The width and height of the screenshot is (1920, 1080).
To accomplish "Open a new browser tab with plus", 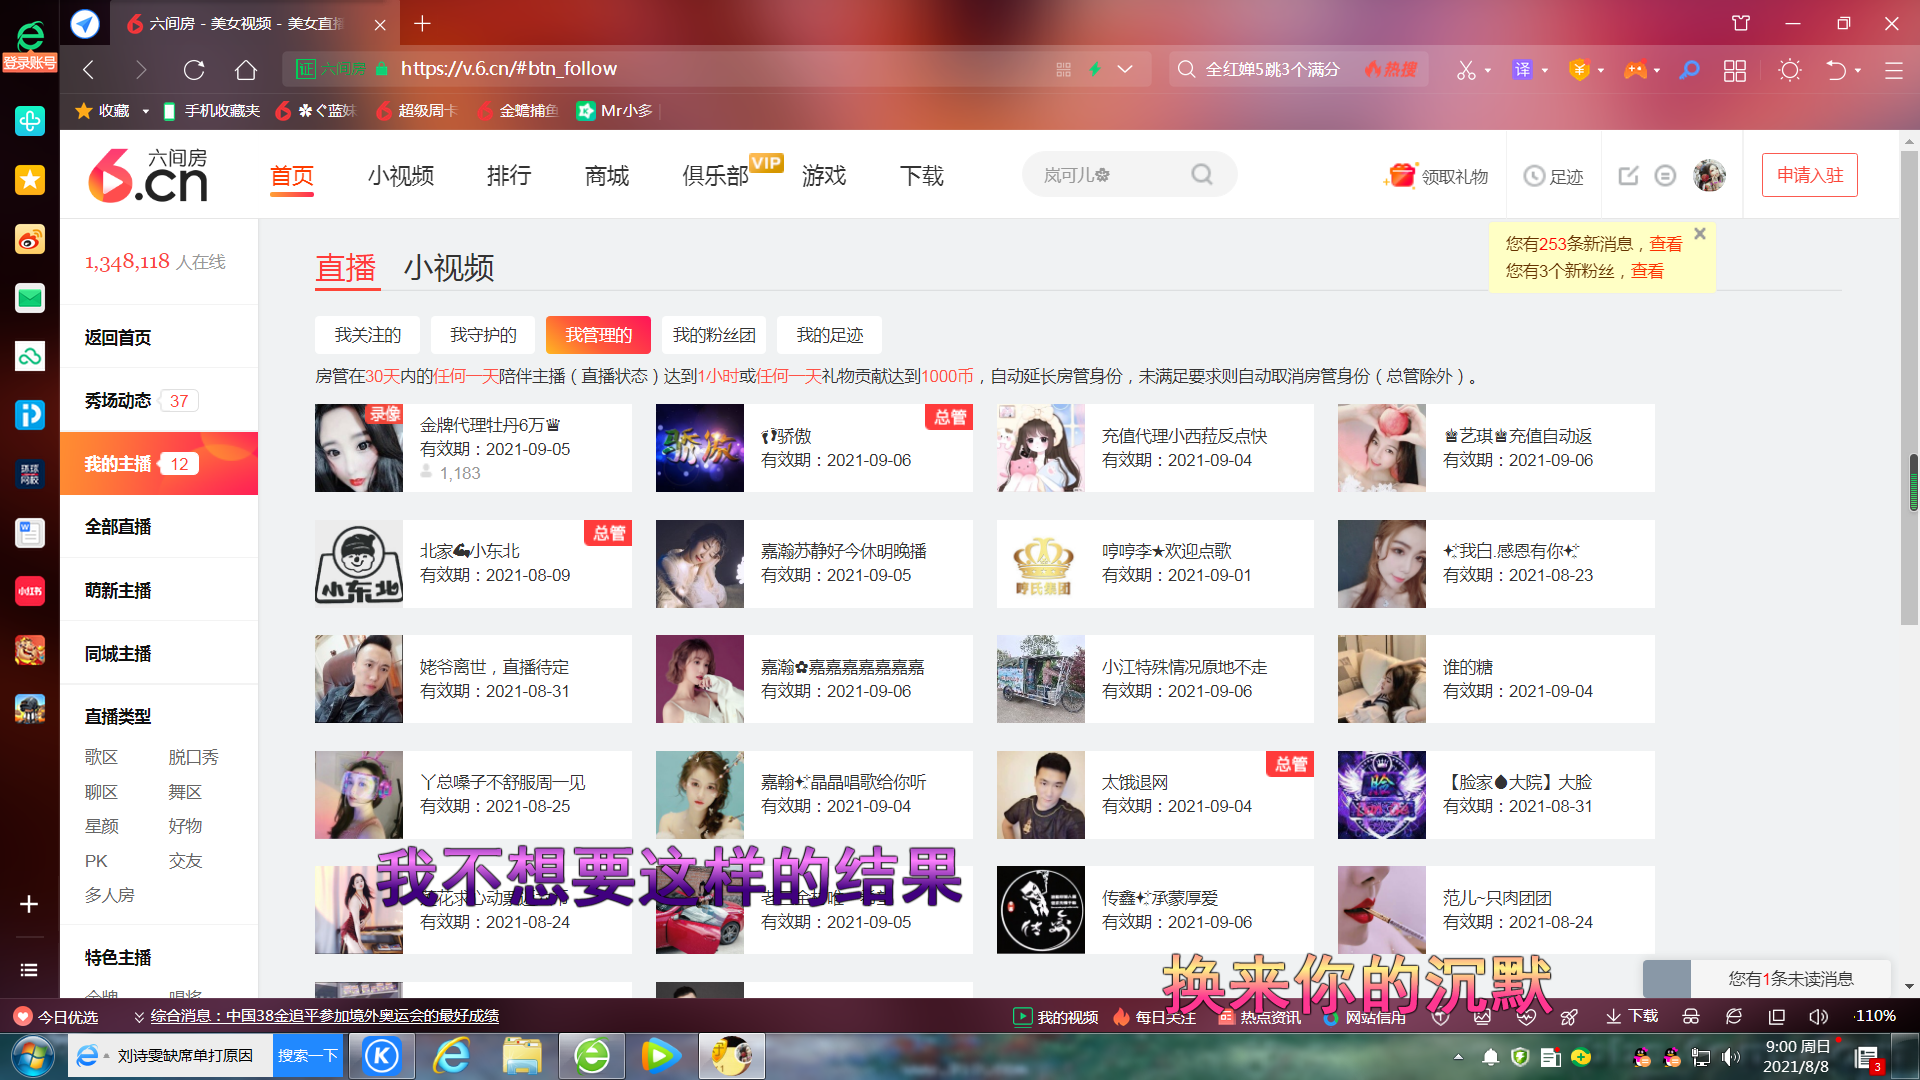I will coord(422,23).
